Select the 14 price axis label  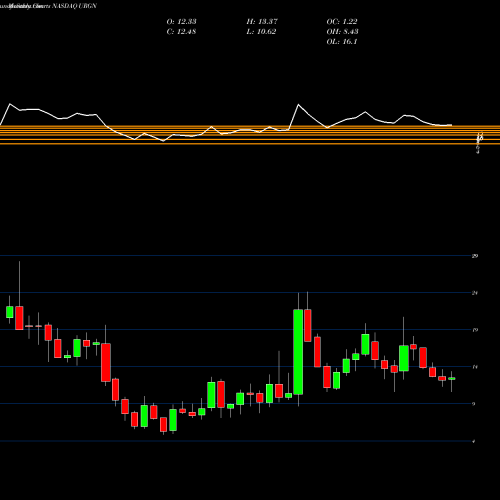click(x=475, y=367)
